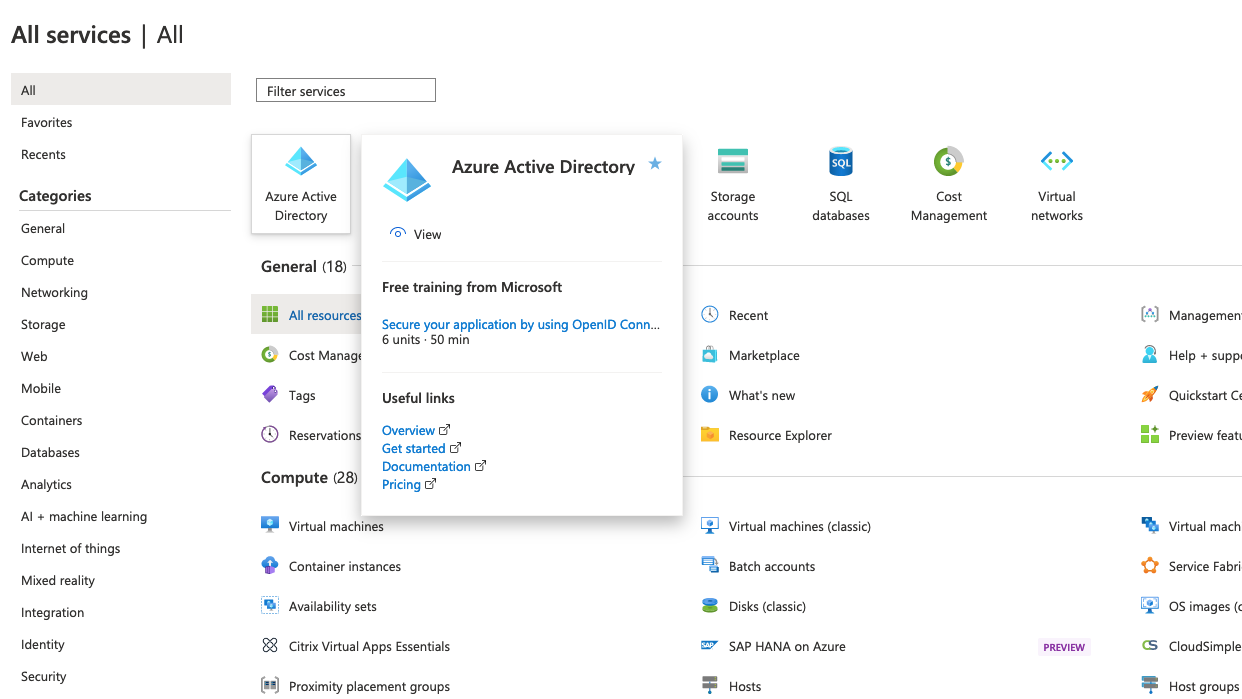Click the Marketplace bag icon
The image size is (1242, 699).
710,354
